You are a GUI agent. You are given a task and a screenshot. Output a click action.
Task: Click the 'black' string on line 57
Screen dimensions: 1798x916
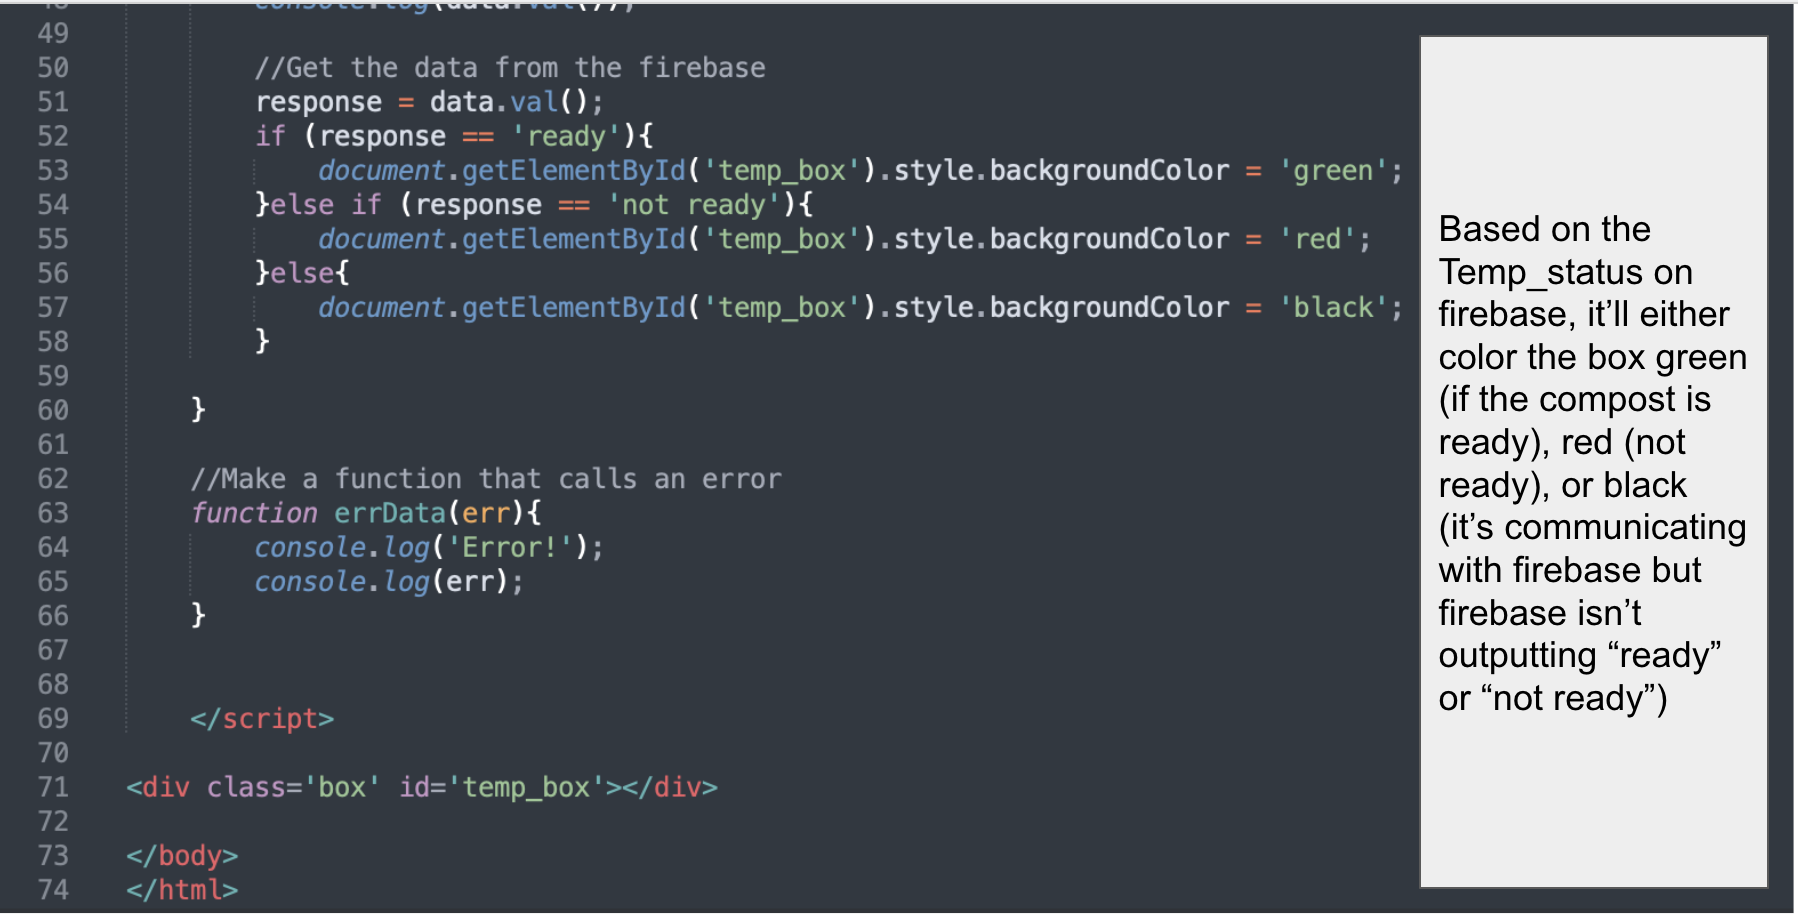[x=1333, y=307]
